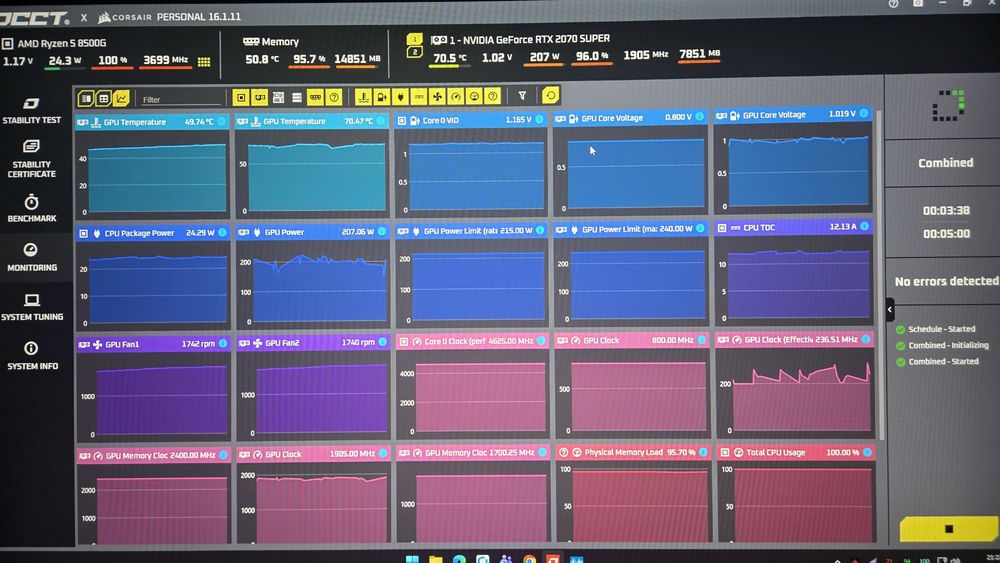Open GPU Power graph info button

382,231
